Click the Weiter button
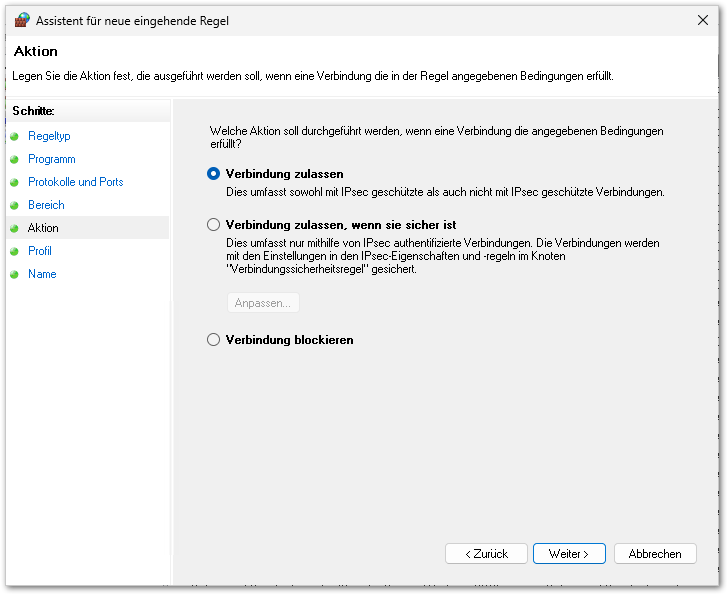Viewport: 728px width, 595px height. point(569,554)
